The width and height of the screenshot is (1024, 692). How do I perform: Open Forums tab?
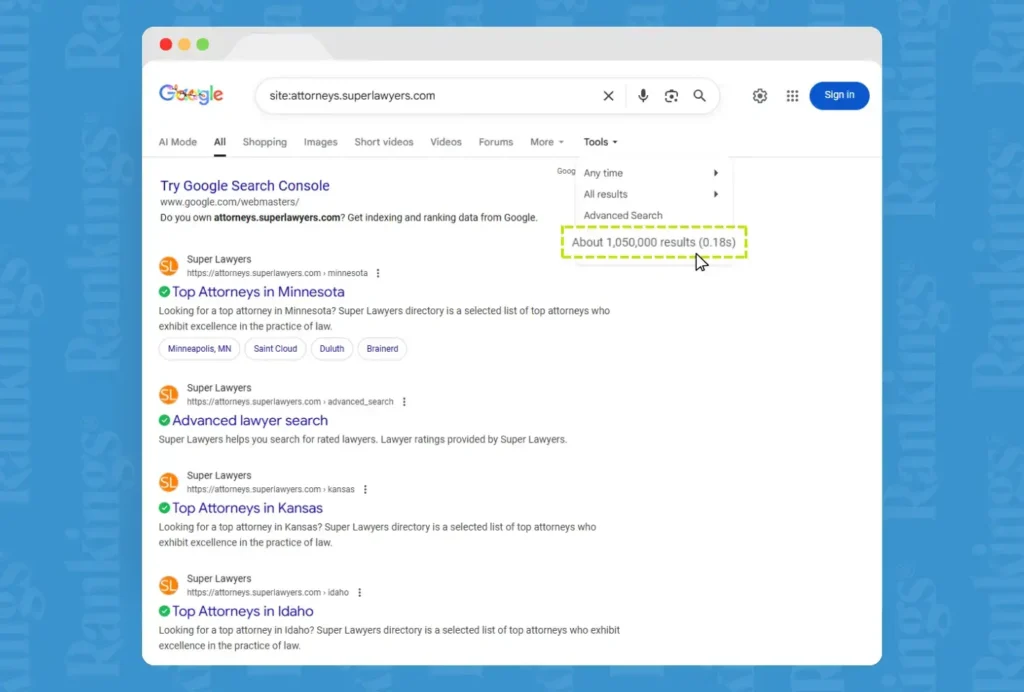tap(496, 142)
